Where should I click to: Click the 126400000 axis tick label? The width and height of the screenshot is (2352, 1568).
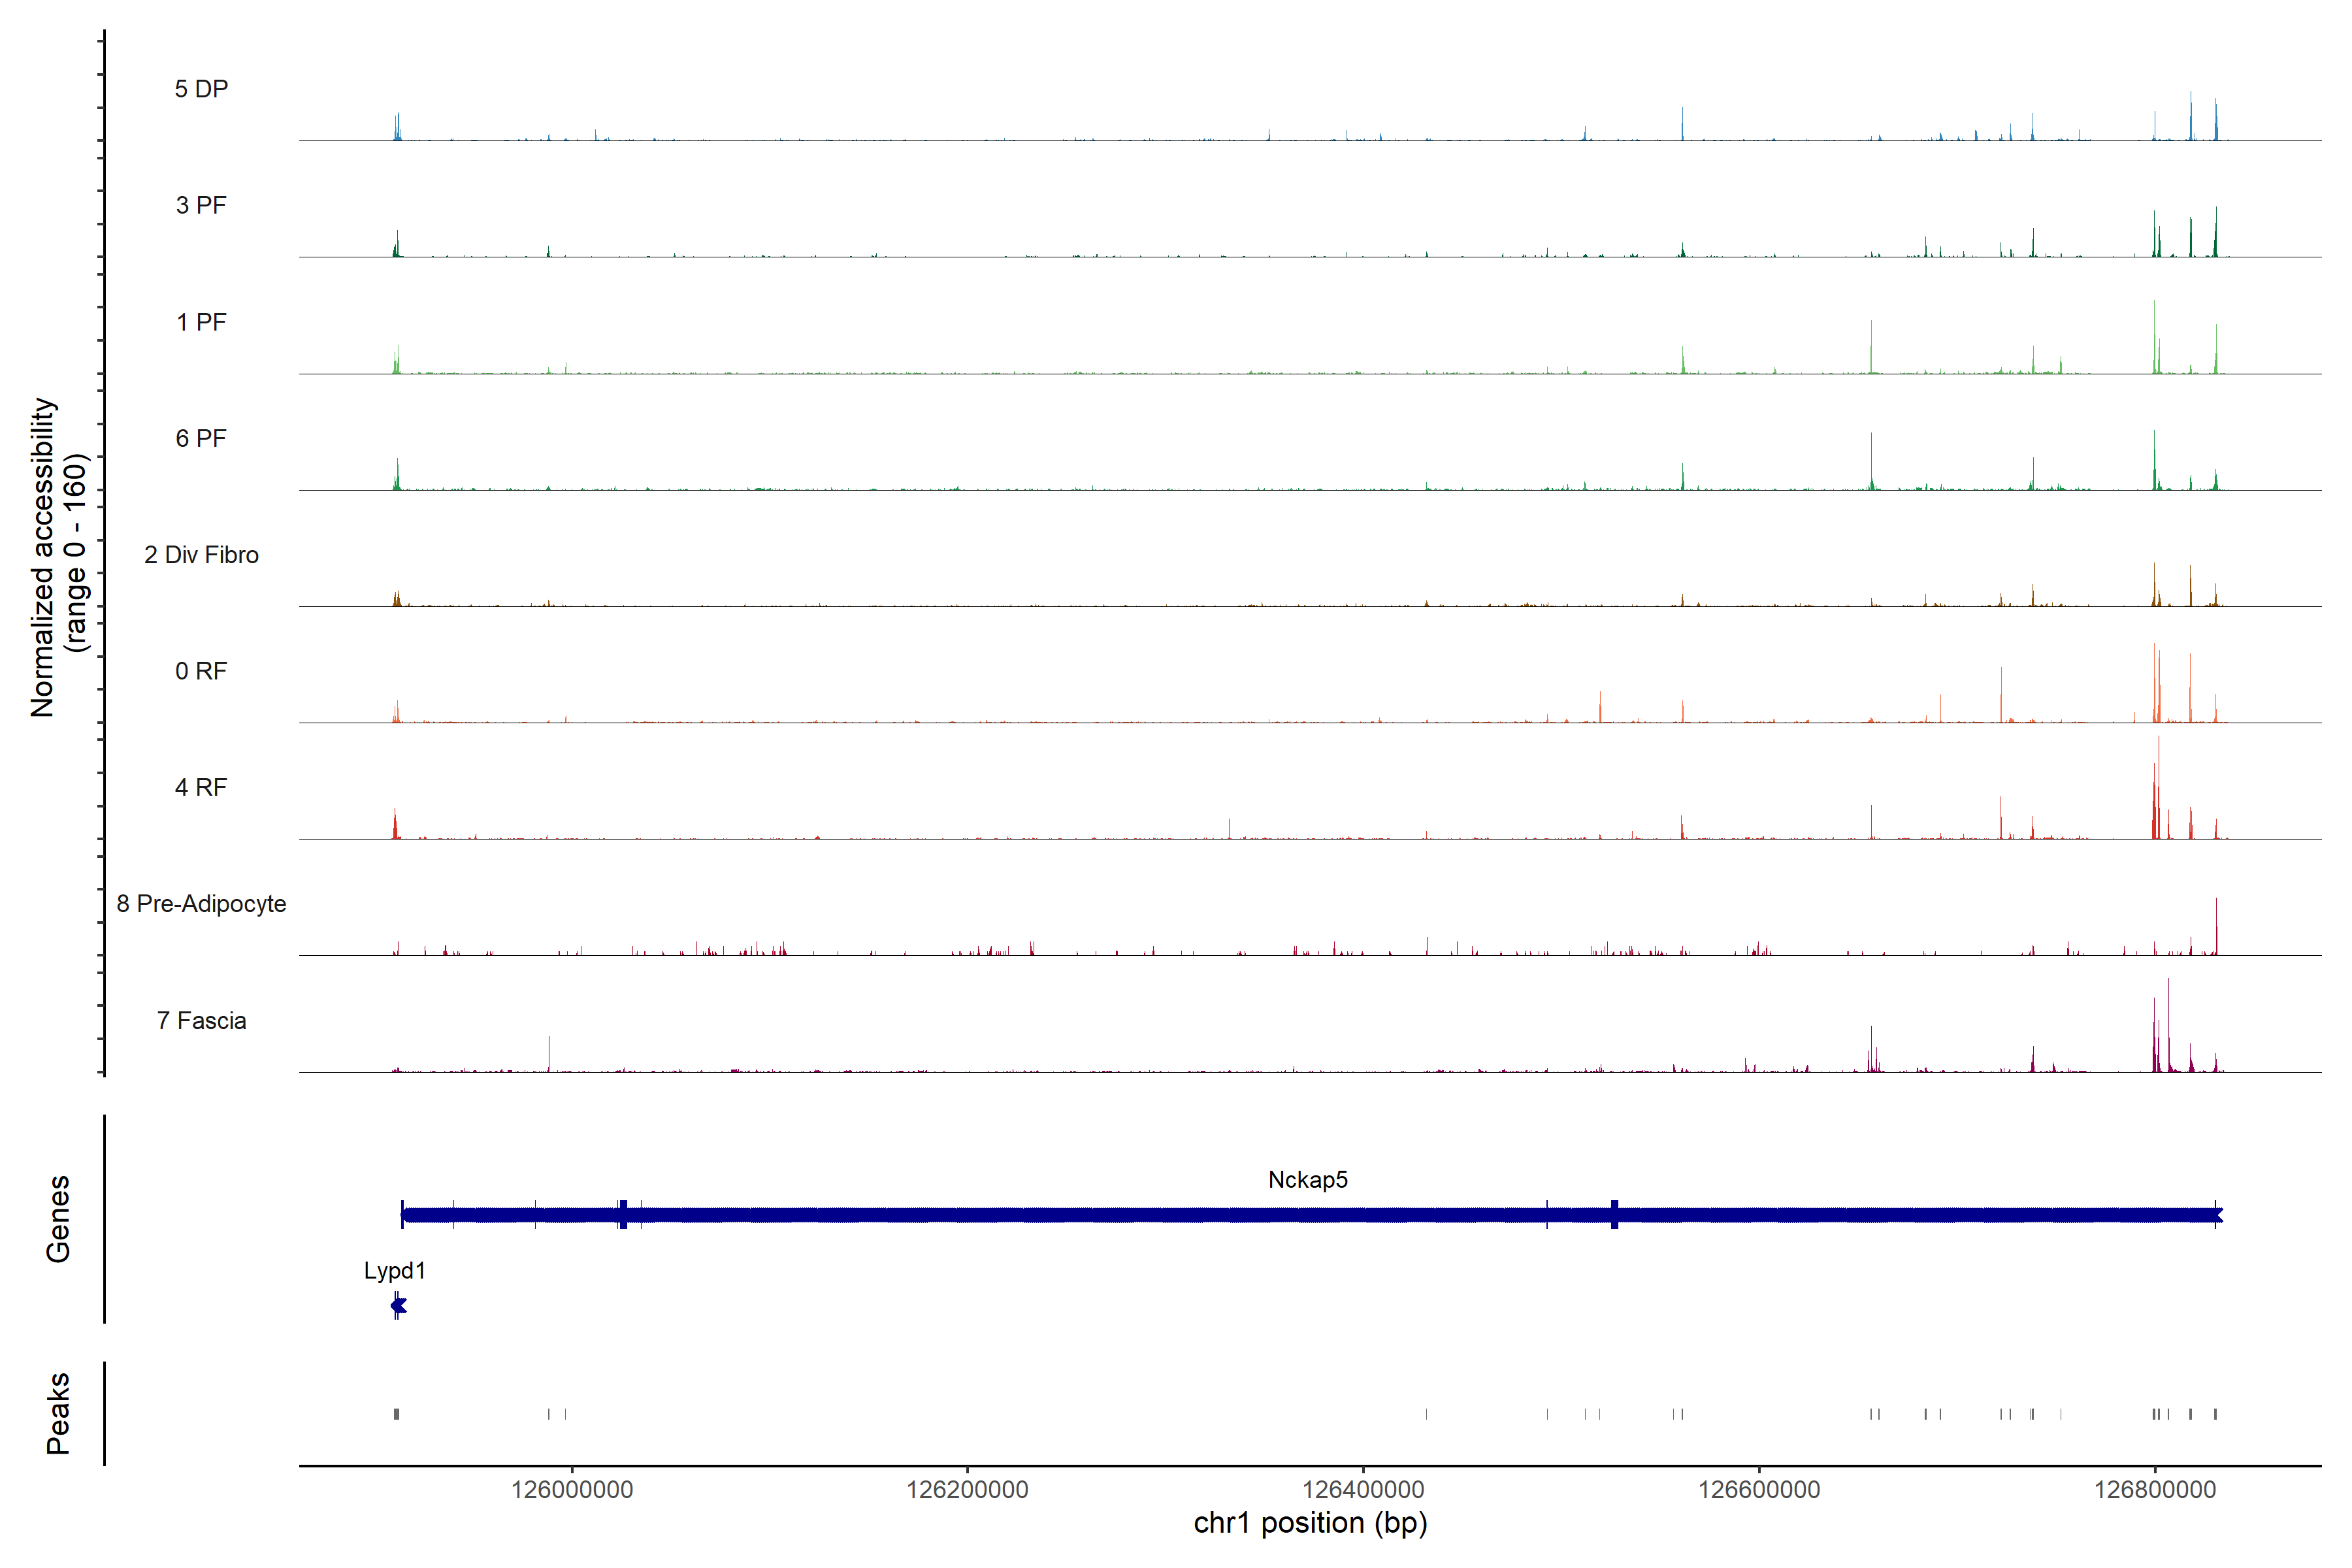1363,1490
